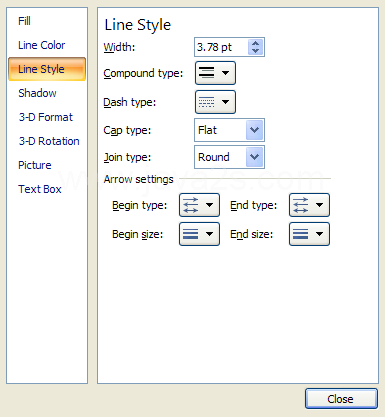Open the Dash type dropdown

tap(215, 102)
